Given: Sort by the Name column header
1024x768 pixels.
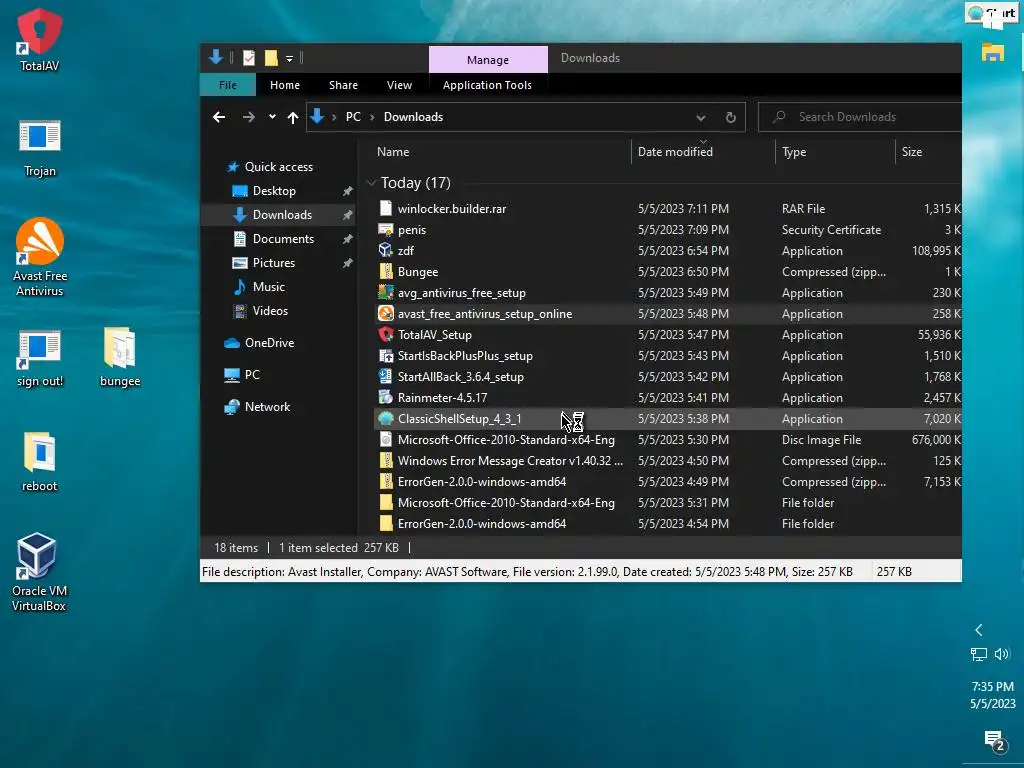Looking at the screenshot, I should [x=393, y=152].
